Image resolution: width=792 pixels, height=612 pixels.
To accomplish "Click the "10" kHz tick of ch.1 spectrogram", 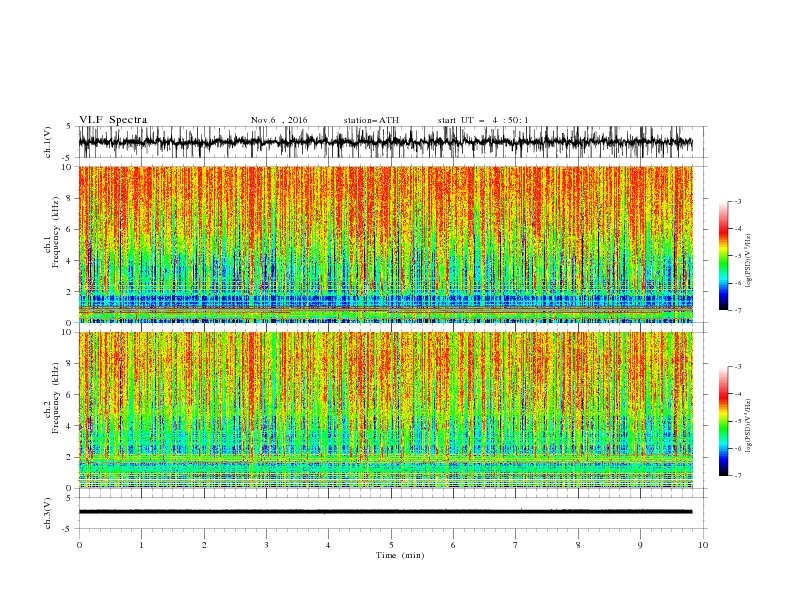I will [x=68, y=167].
